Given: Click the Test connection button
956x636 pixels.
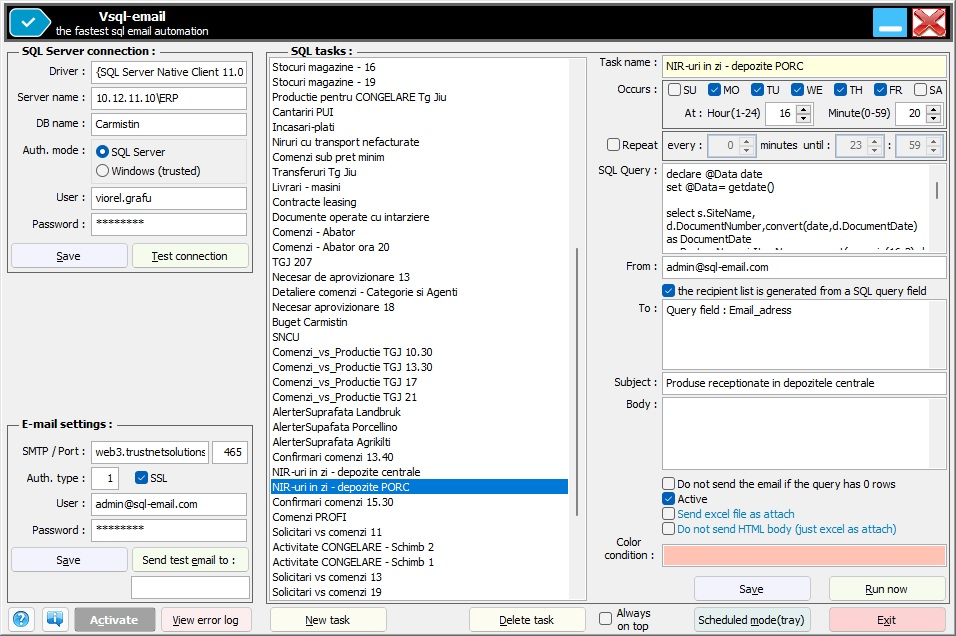Looking at the screenshot, I should pos(190,256).
